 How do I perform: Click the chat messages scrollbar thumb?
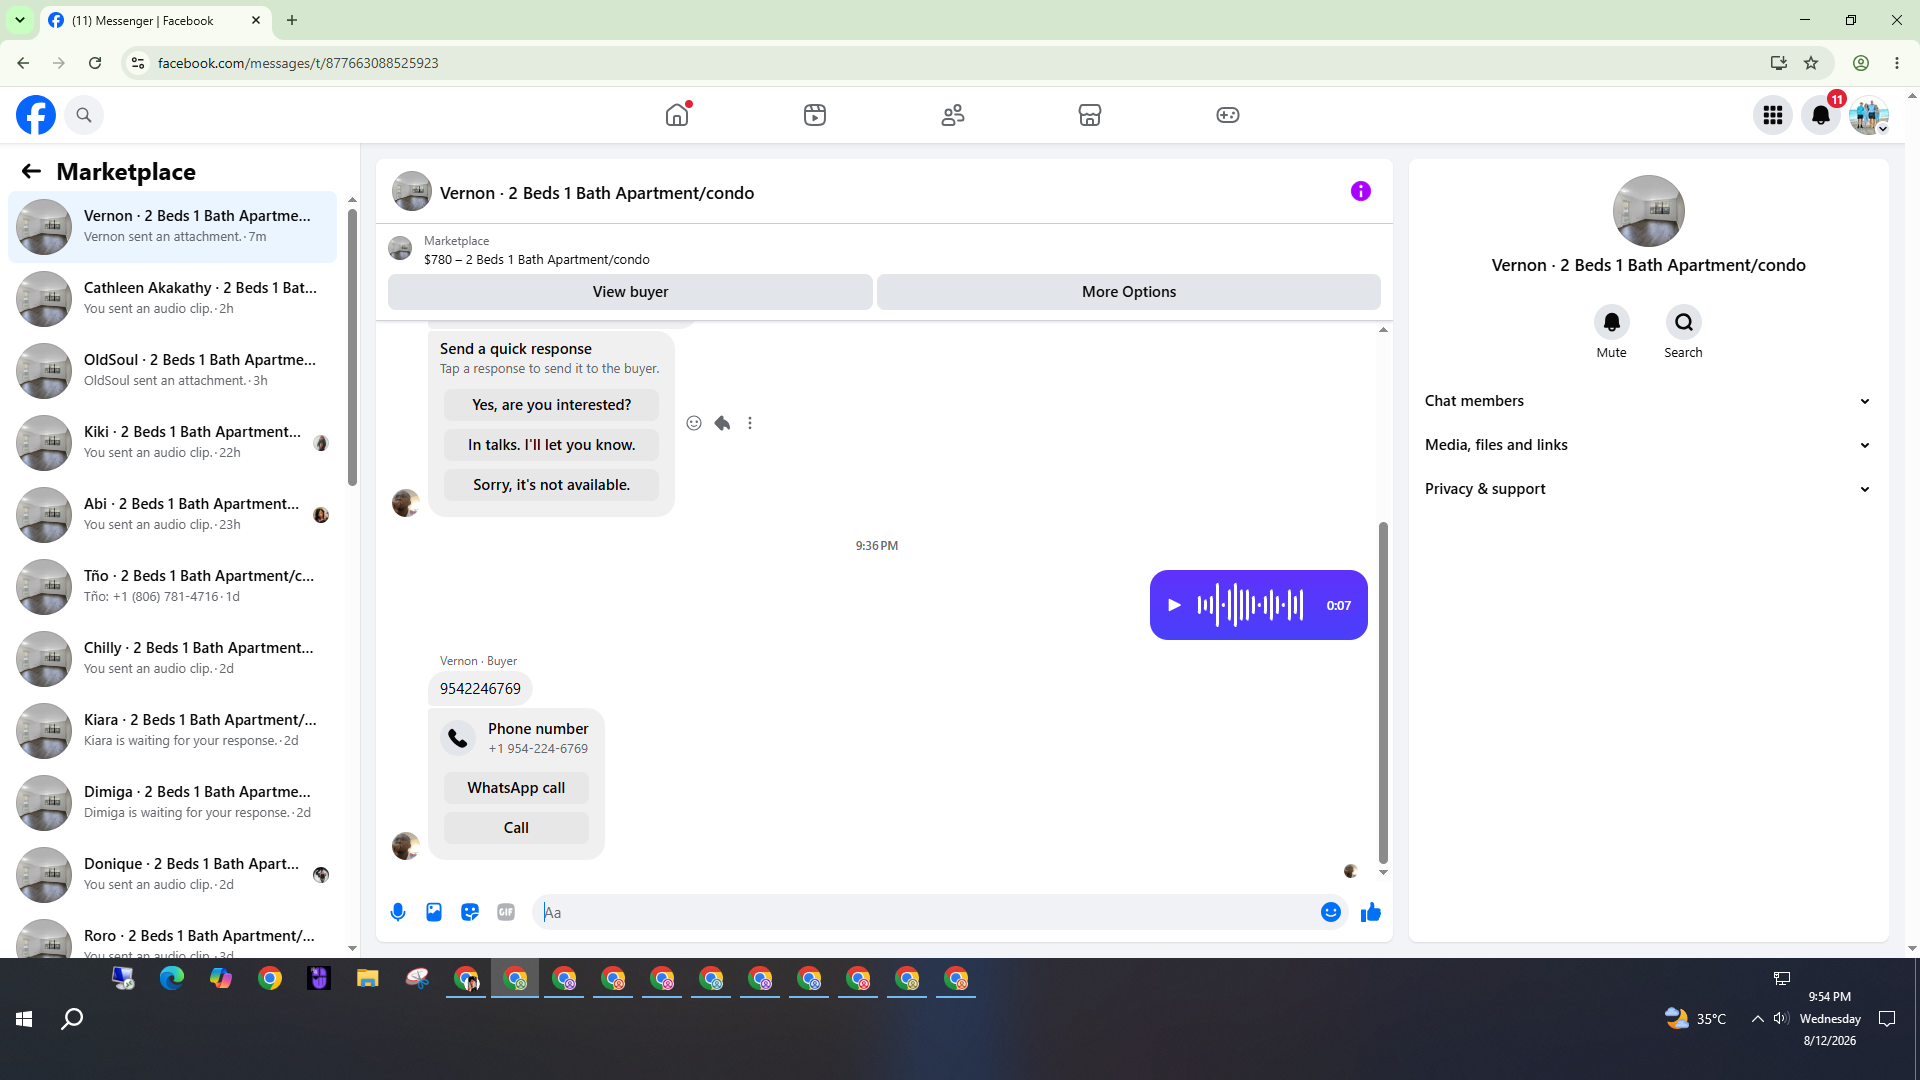coord(1383,692)
